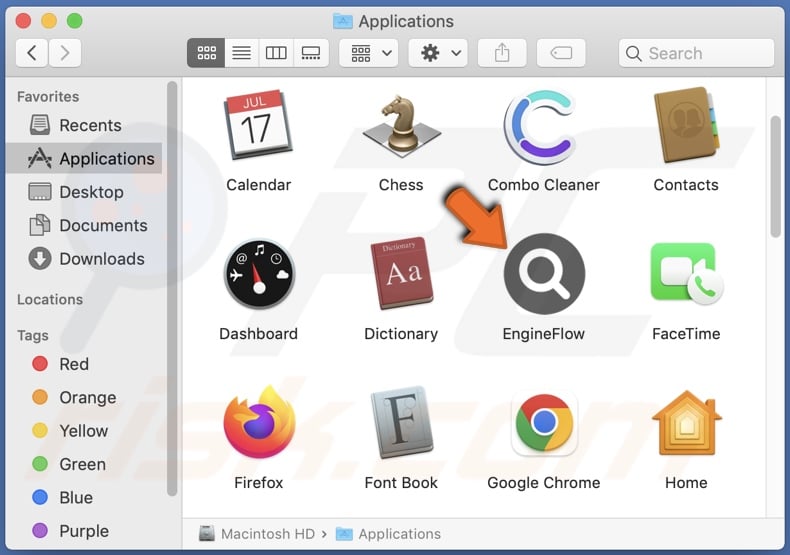
Task: Open the group-by arrangement dropdown
Action: click(369, 53)
